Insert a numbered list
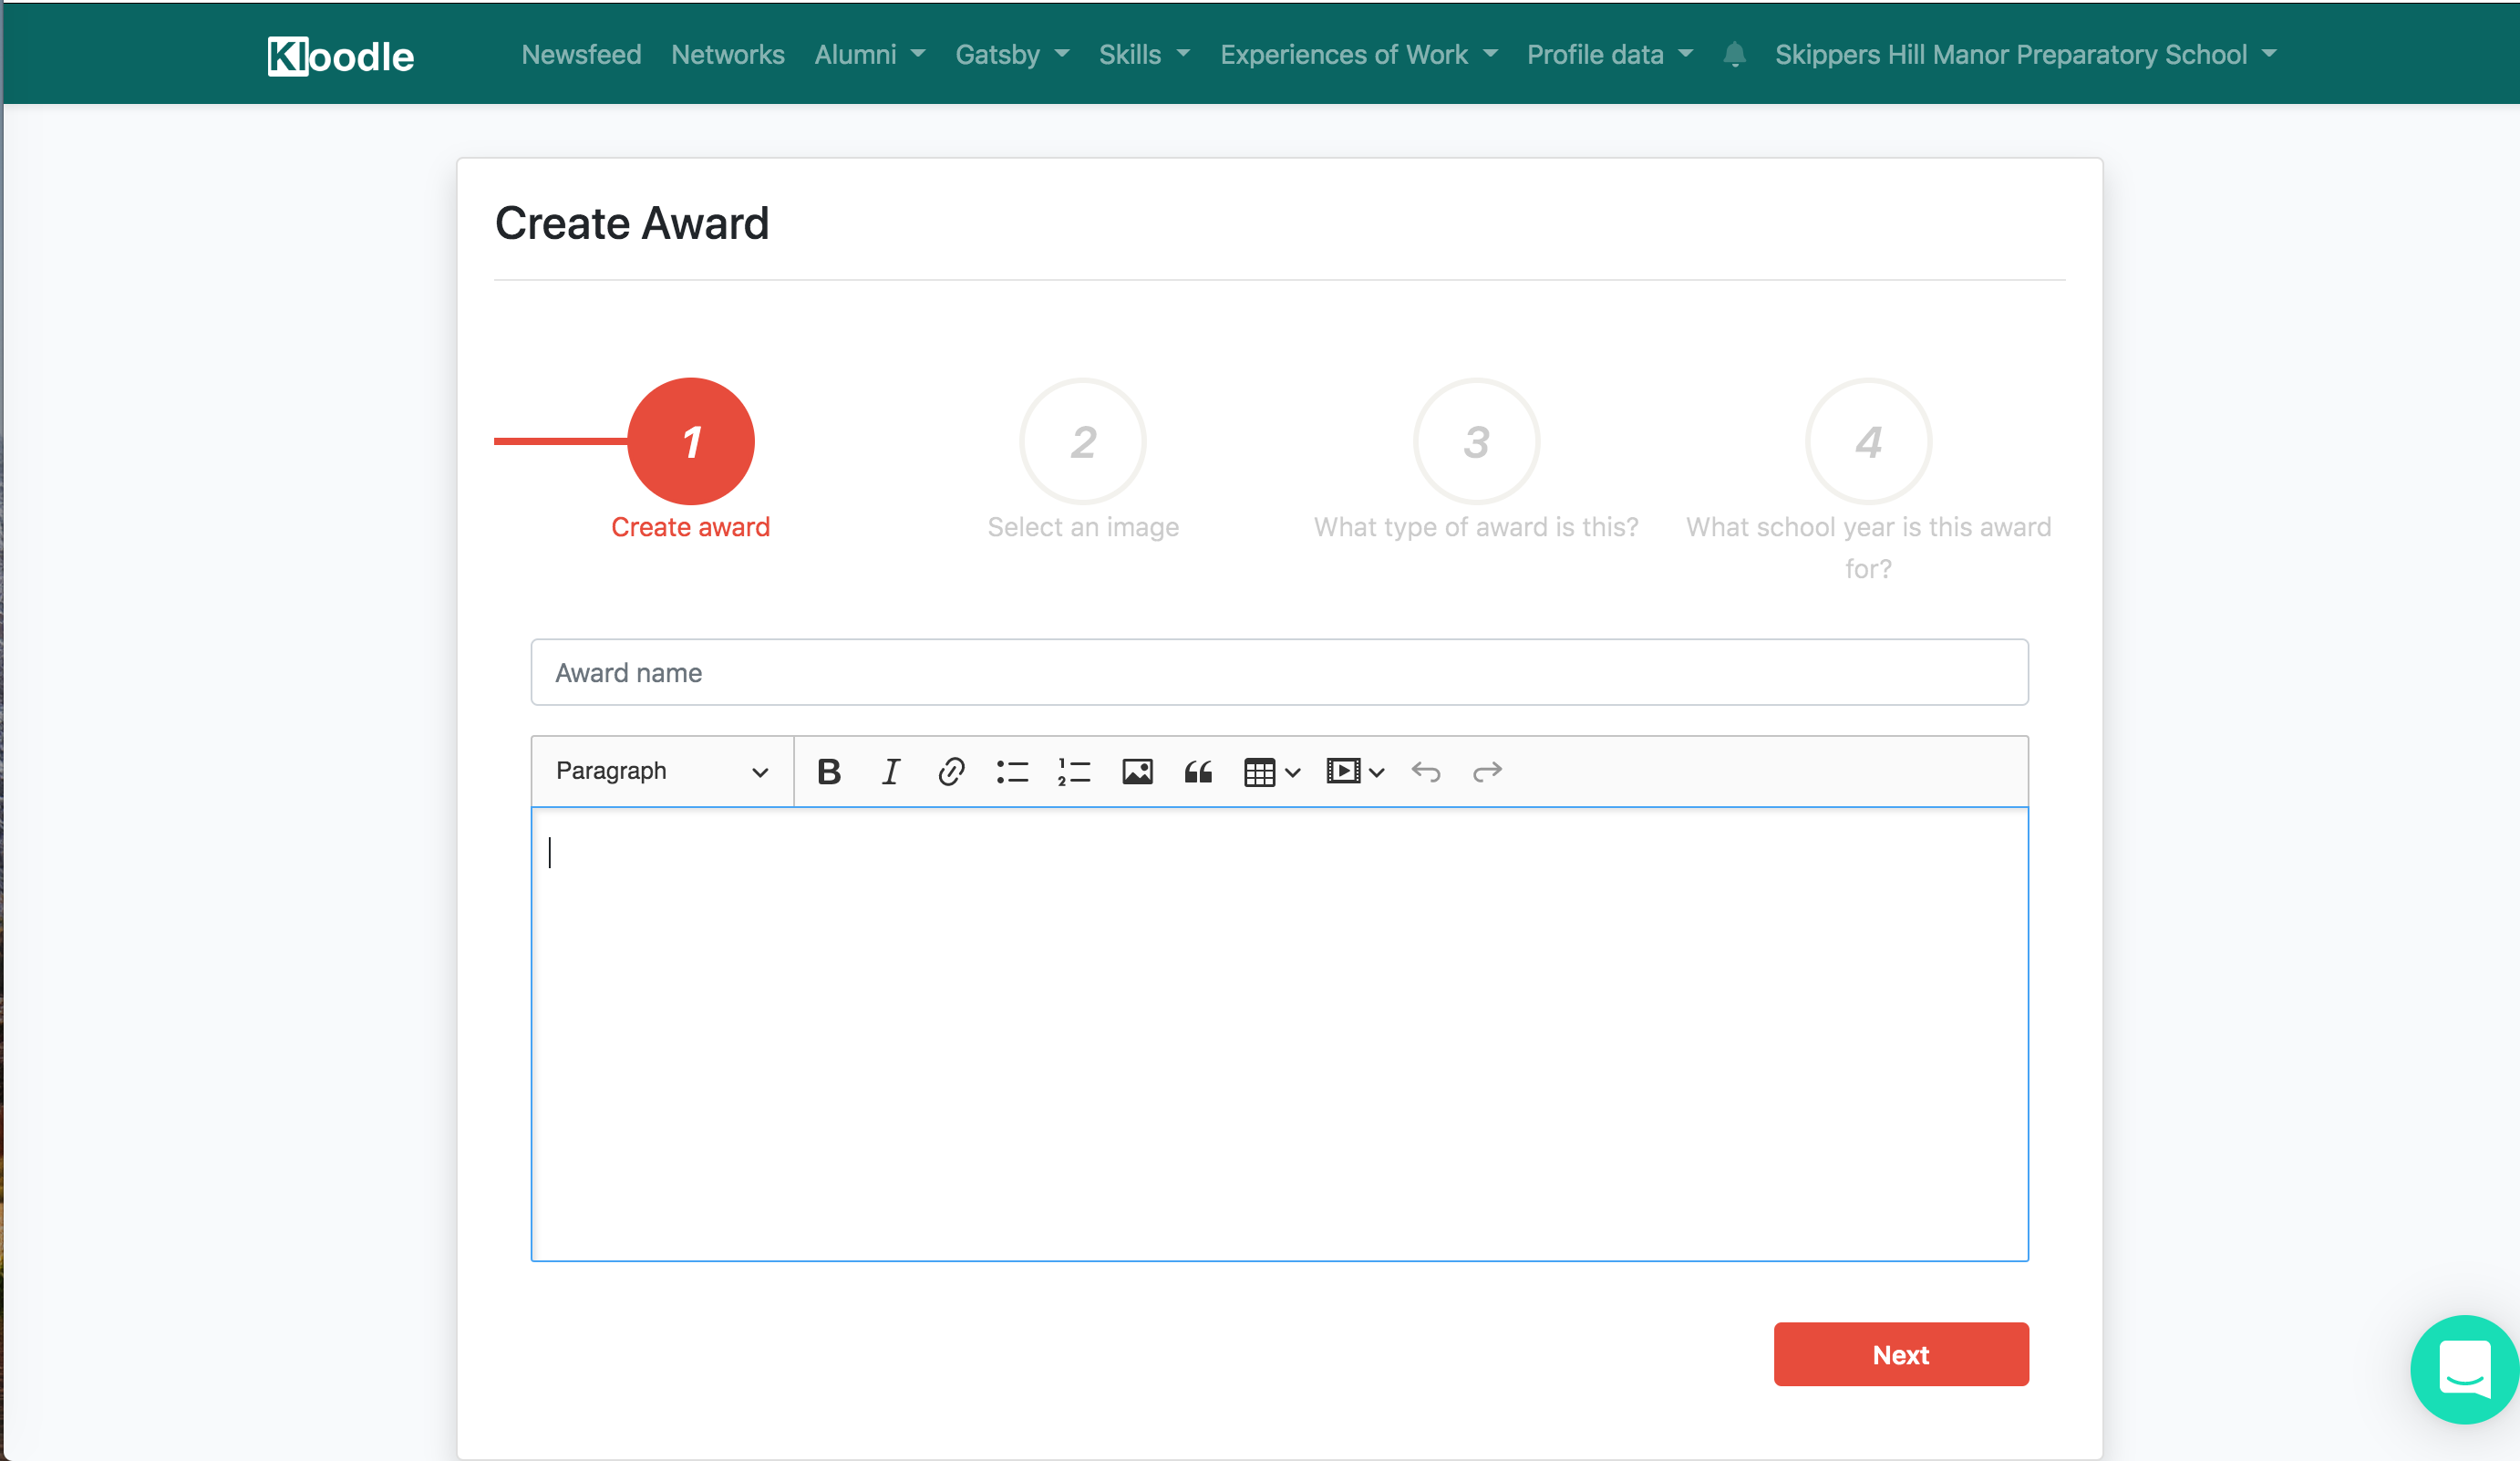2520x1461 pixels. (x=1074, y=771)
